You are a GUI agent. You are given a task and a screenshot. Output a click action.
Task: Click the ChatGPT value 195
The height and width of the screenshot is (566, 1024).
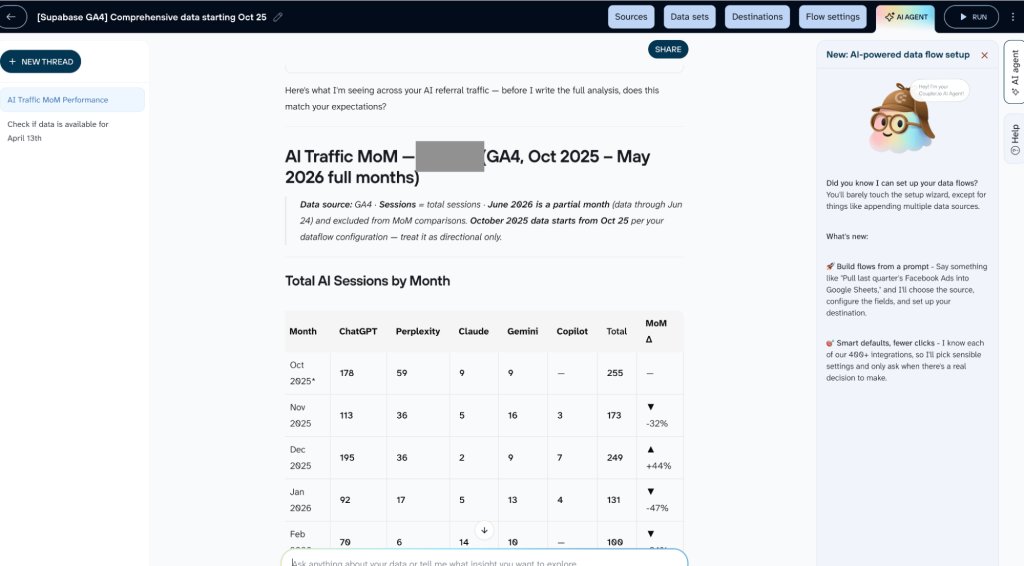coord(347,458)
